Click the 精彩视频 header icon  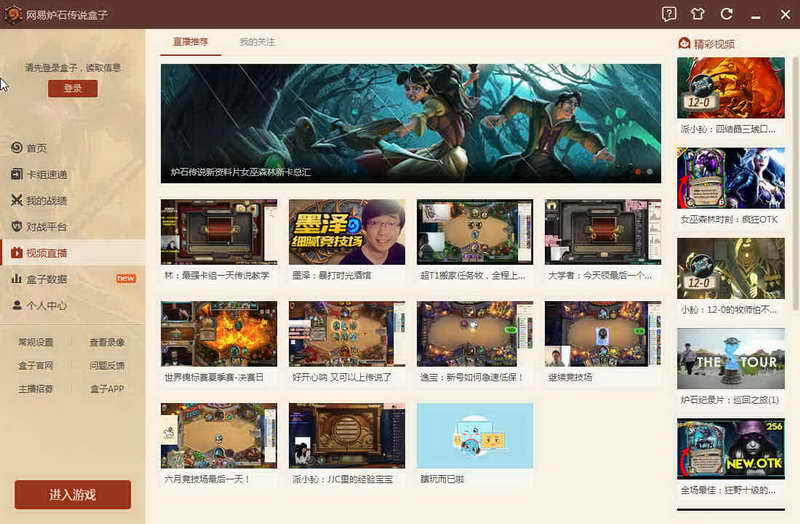[x=684, y=43]
